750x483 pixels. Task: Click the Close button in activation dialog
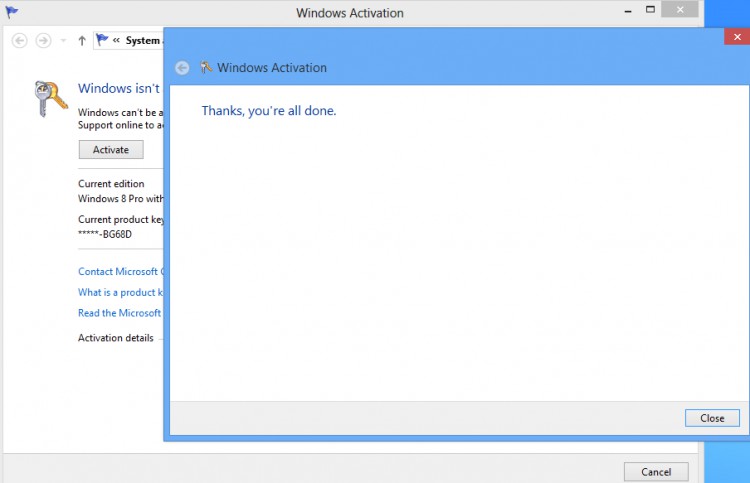click(x=712, y=418)
